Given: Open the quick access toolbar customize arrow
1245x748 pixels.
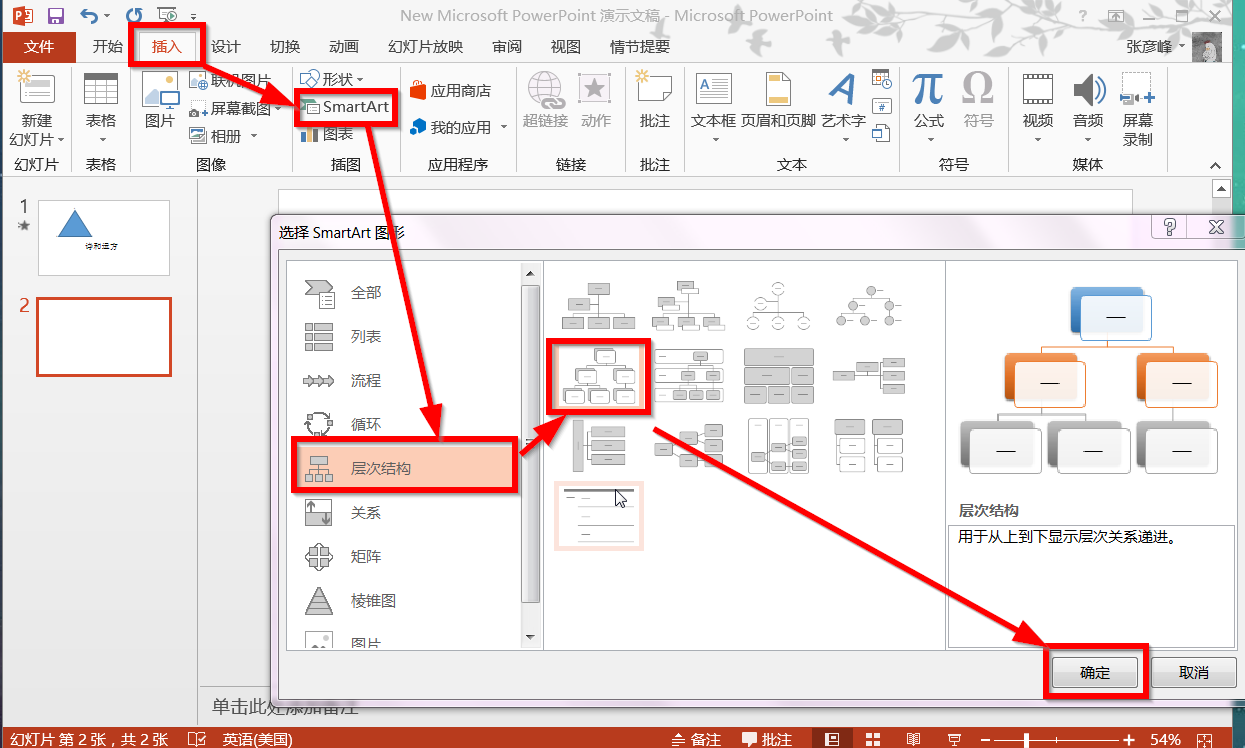Looking at the screenshot, I should pyautogui.click(x=192, y=16).
